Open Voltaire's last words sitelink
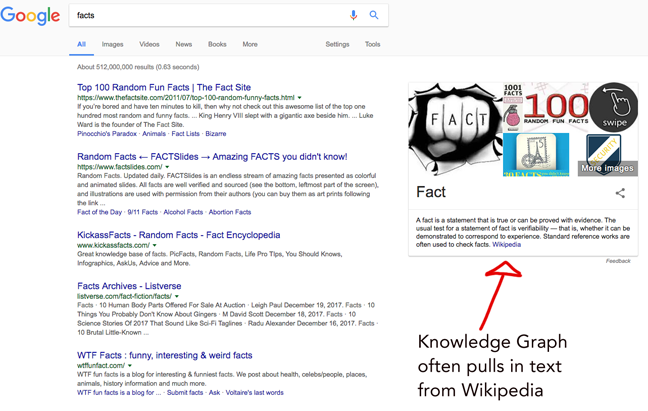 pyautogui.click(x=255, y=393)
